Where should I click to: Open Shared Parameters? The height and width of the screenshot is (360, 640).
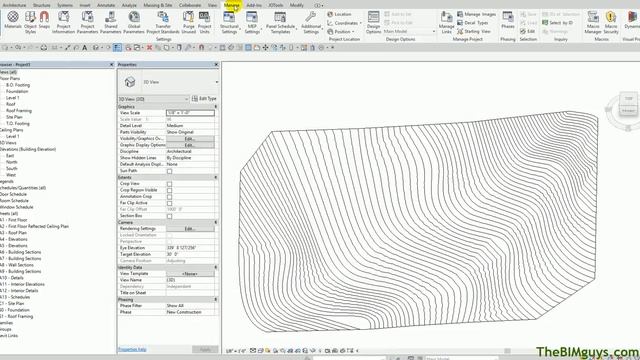click(x=111, y=22)
